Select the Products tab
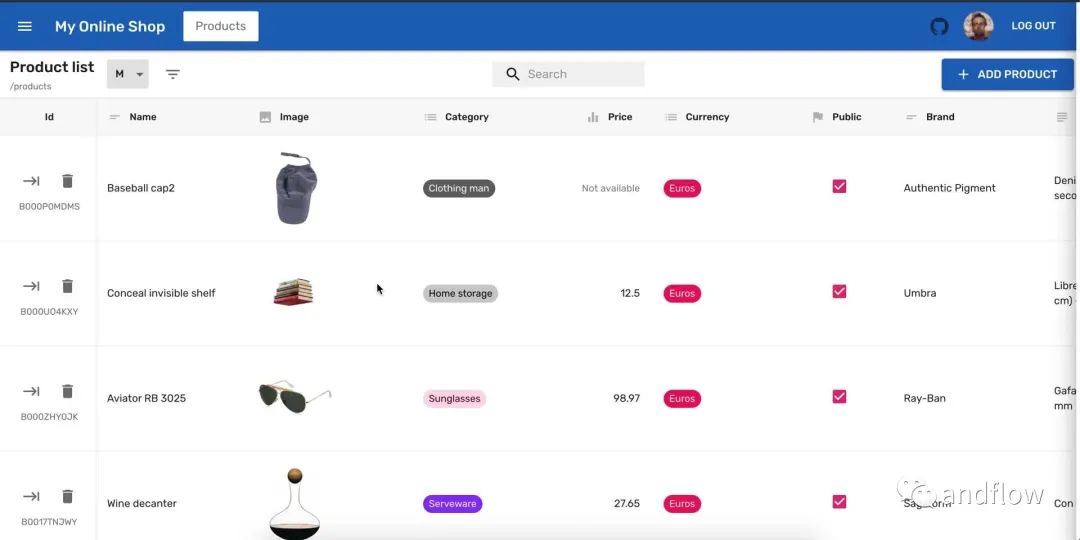The height and width of the screenshot is (540, 1080). [x=220, y=26]
